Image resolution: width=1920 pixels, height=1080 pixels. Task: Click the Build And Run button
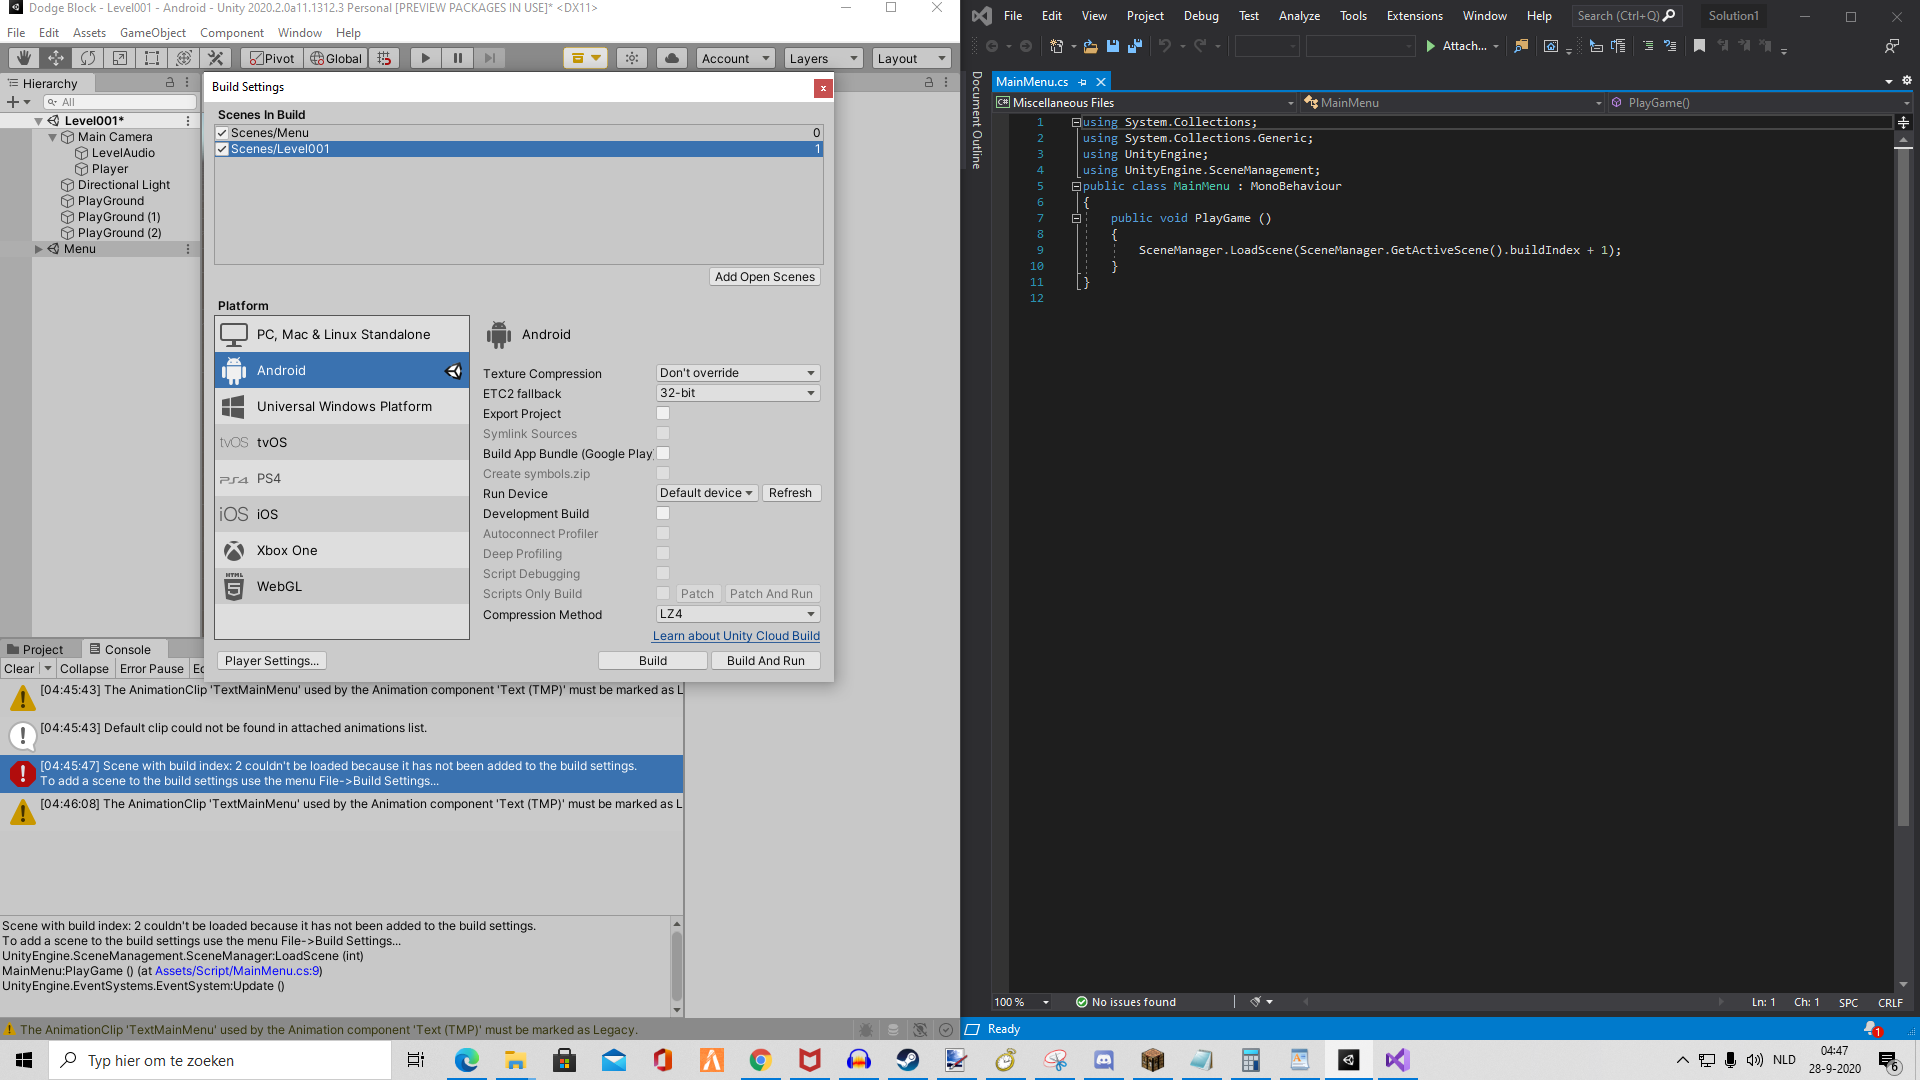765,661
